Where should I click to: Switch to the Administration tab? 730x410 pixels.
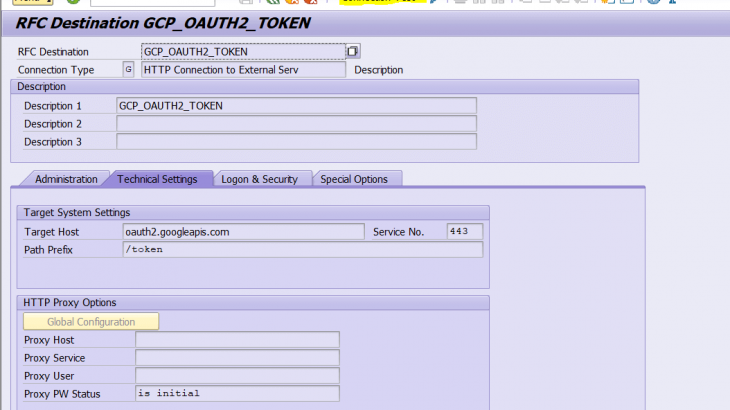[x=66, y=179]
